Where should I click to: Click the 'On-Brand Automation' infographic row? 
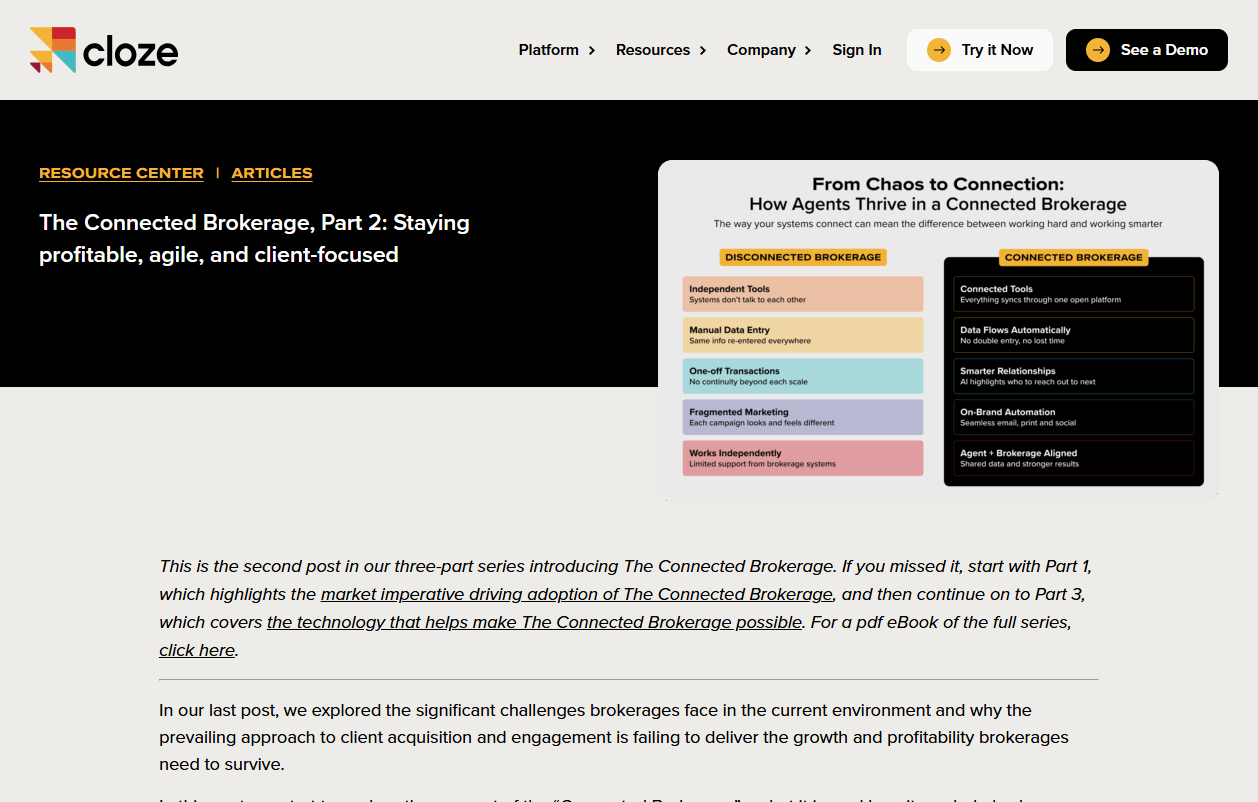coord(1073,417)
